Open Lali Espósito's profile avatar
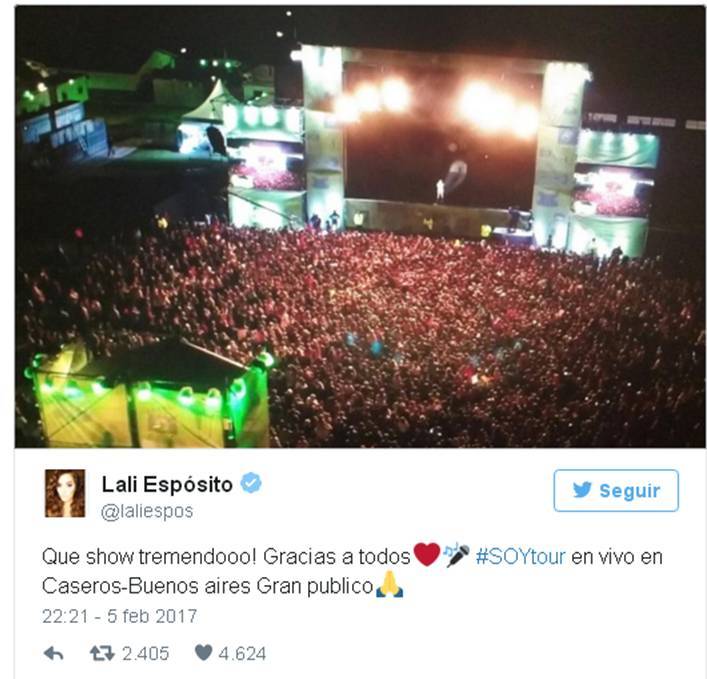This screenshot has width=707, height=679. (65, 493)
